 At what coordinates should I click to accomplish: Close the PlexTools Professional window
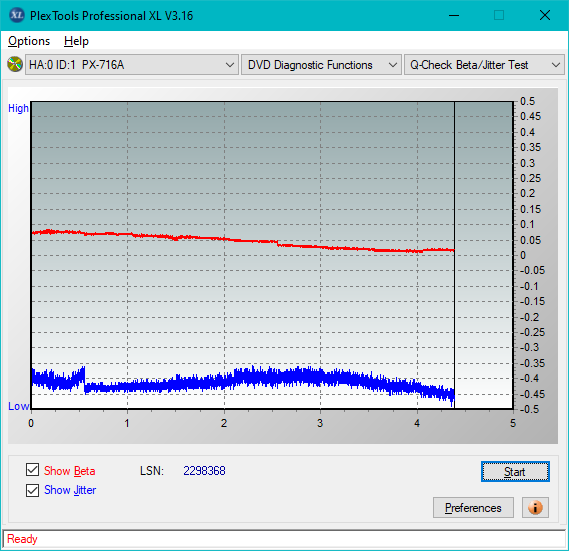[545, 15]
